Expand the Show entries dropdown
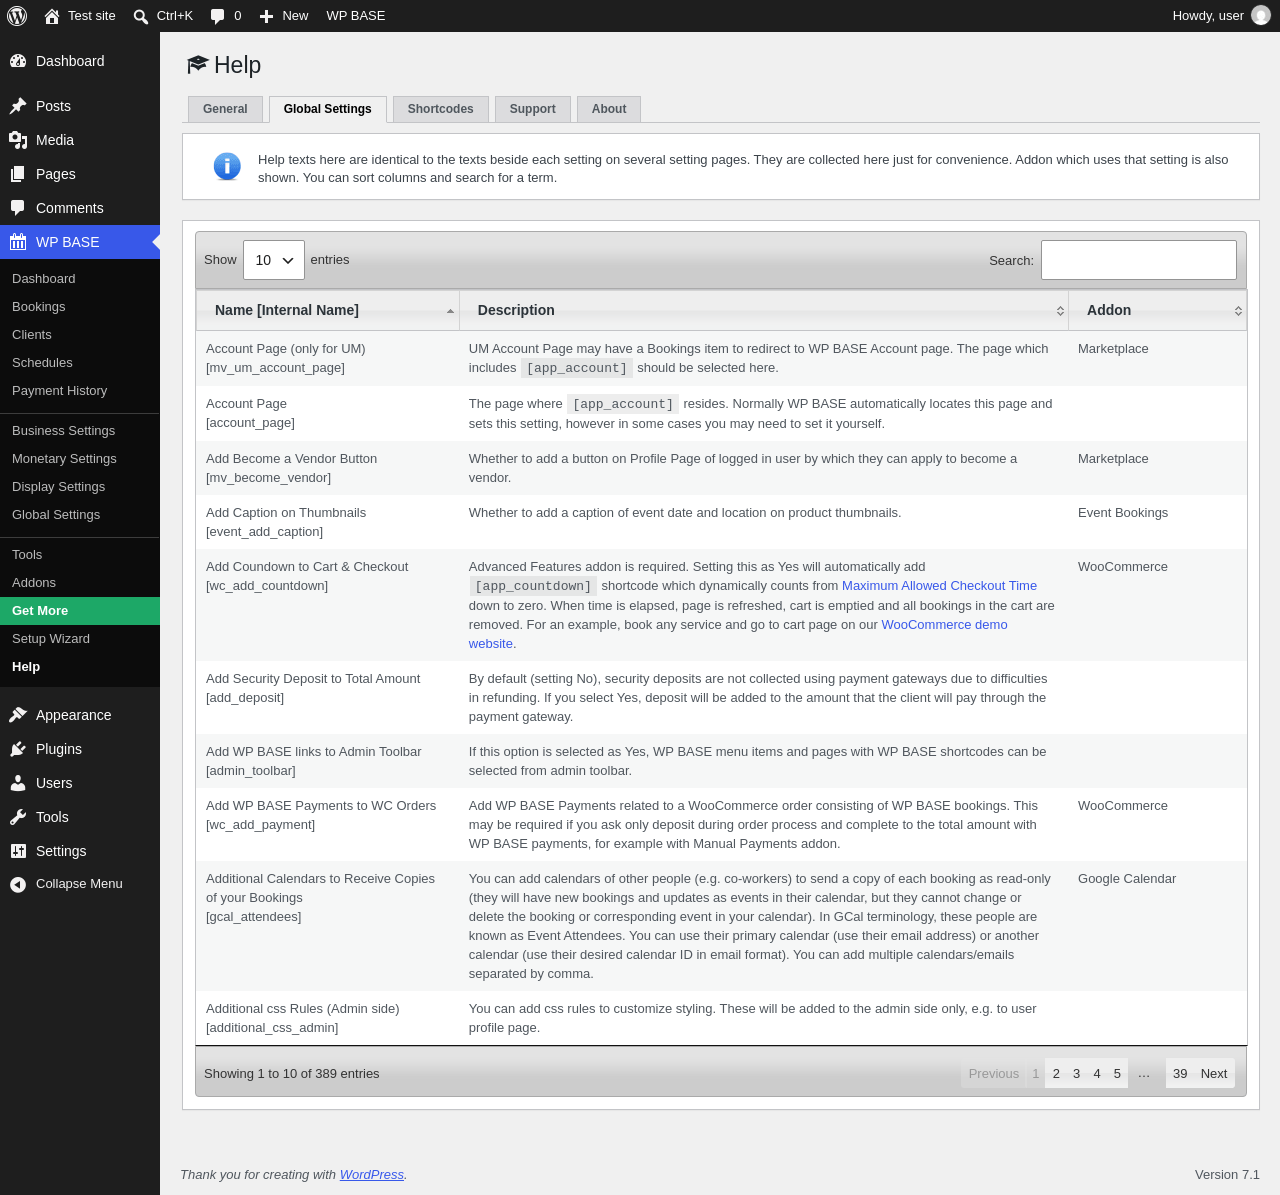1280x1195 pixels. coord(274,260)
